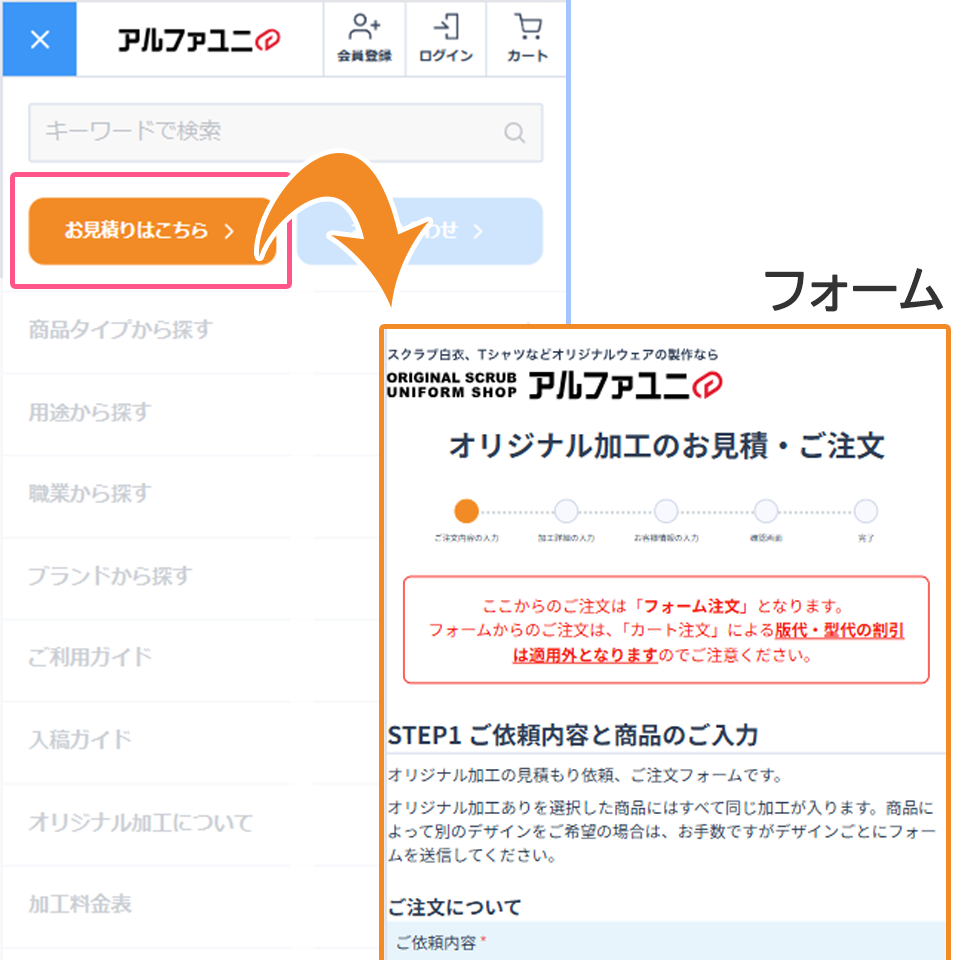Open the カート shopping cart icon
This screenshot has height=960, width=960.
pos(527,39)
